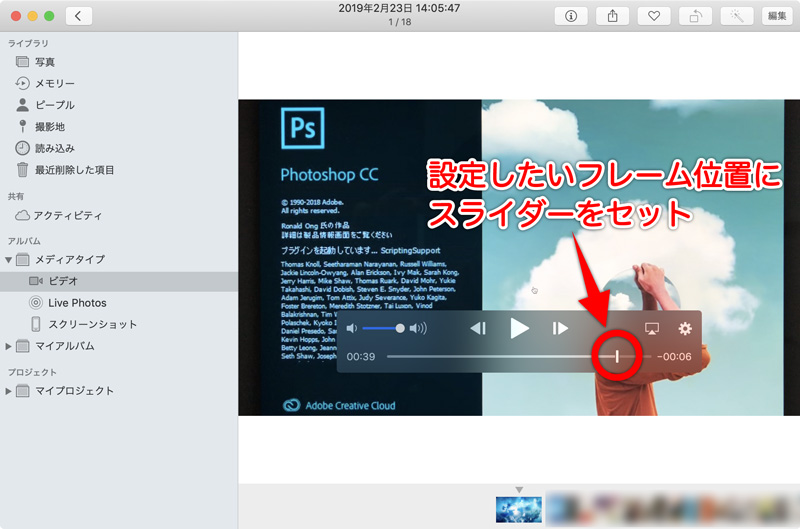Select the マイプロジェクト folder
The width and height of the screenshot is (800, 529).
(119, 391)
